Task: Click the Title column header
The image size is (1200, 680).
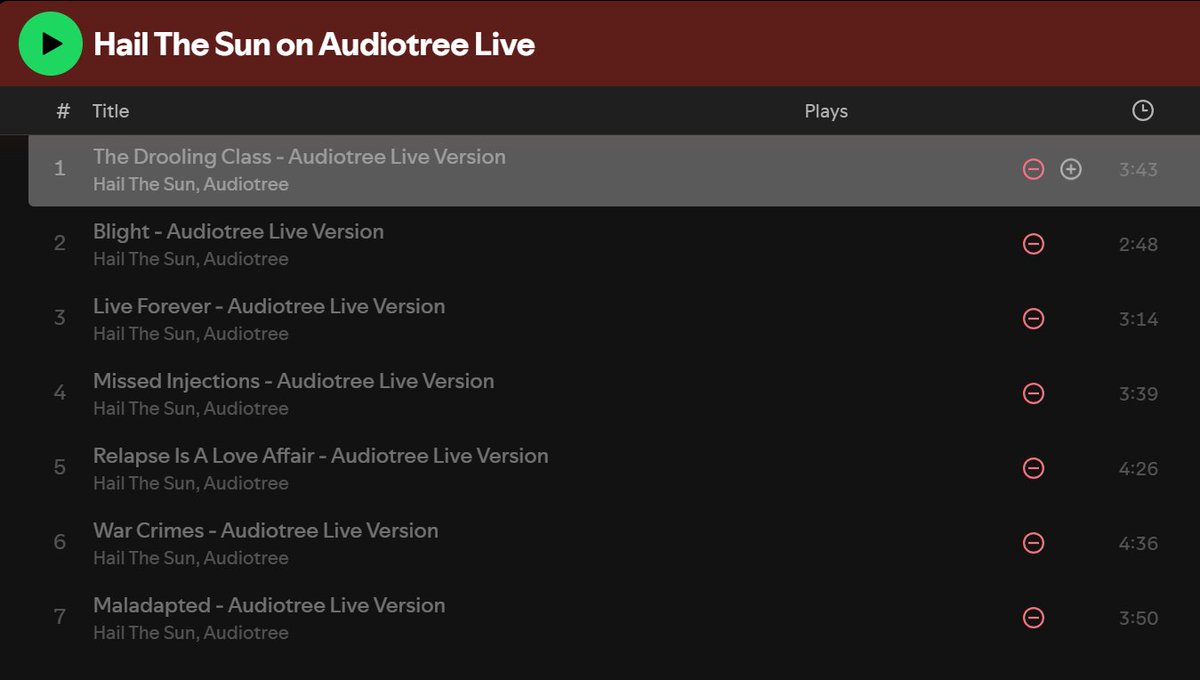Action: pos(111,111)
